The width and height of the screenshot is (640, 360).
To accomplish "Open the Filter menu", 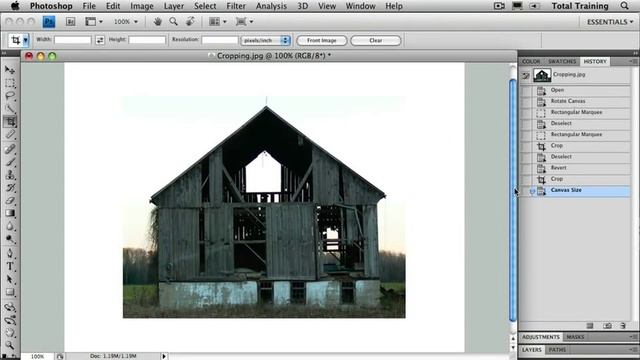I will [236, 6].
